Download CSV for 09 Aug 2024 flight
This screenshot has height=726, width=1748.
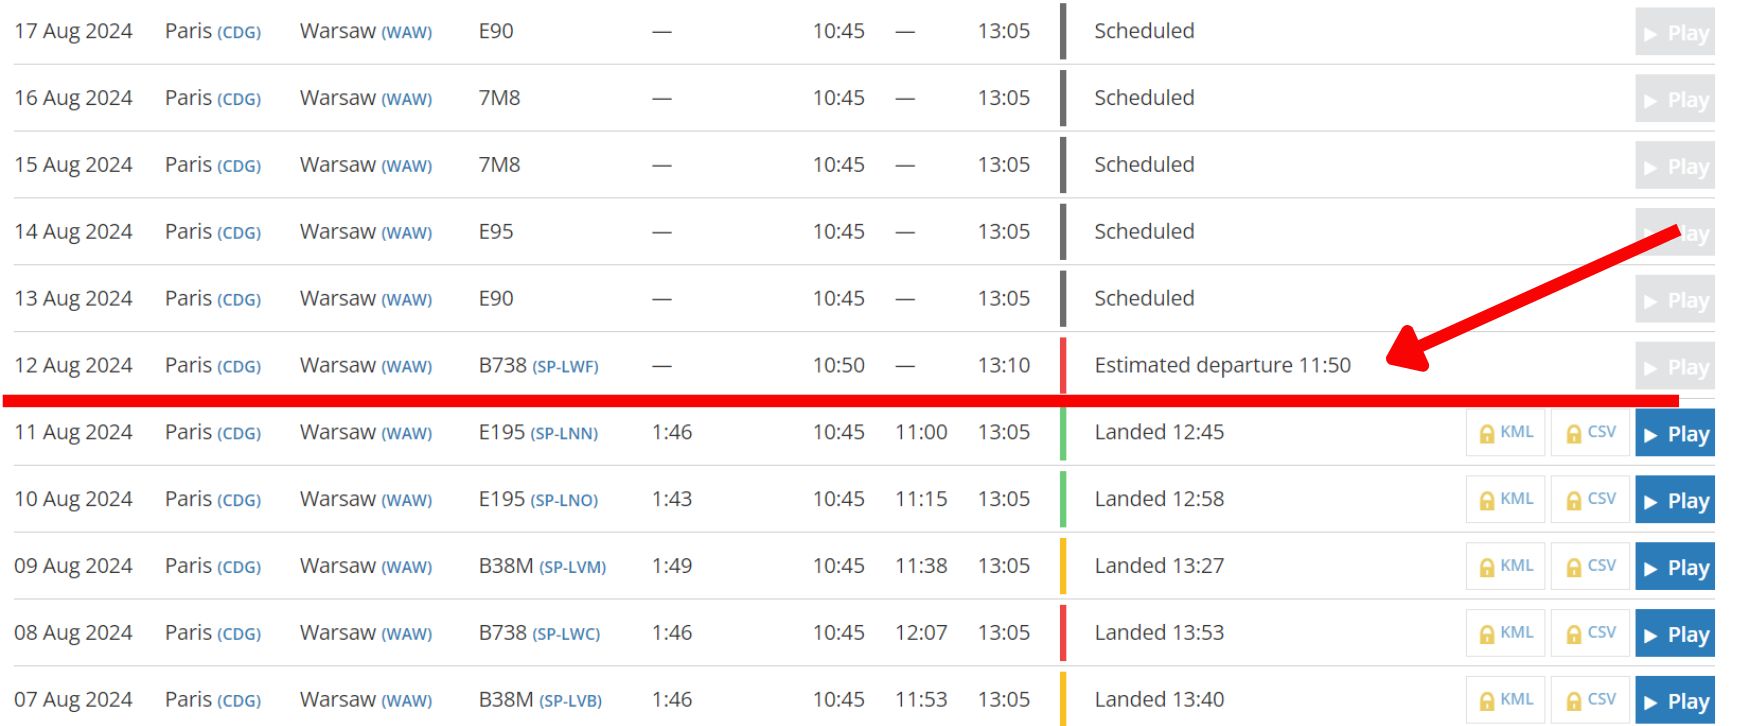[x=1590, y=567]
